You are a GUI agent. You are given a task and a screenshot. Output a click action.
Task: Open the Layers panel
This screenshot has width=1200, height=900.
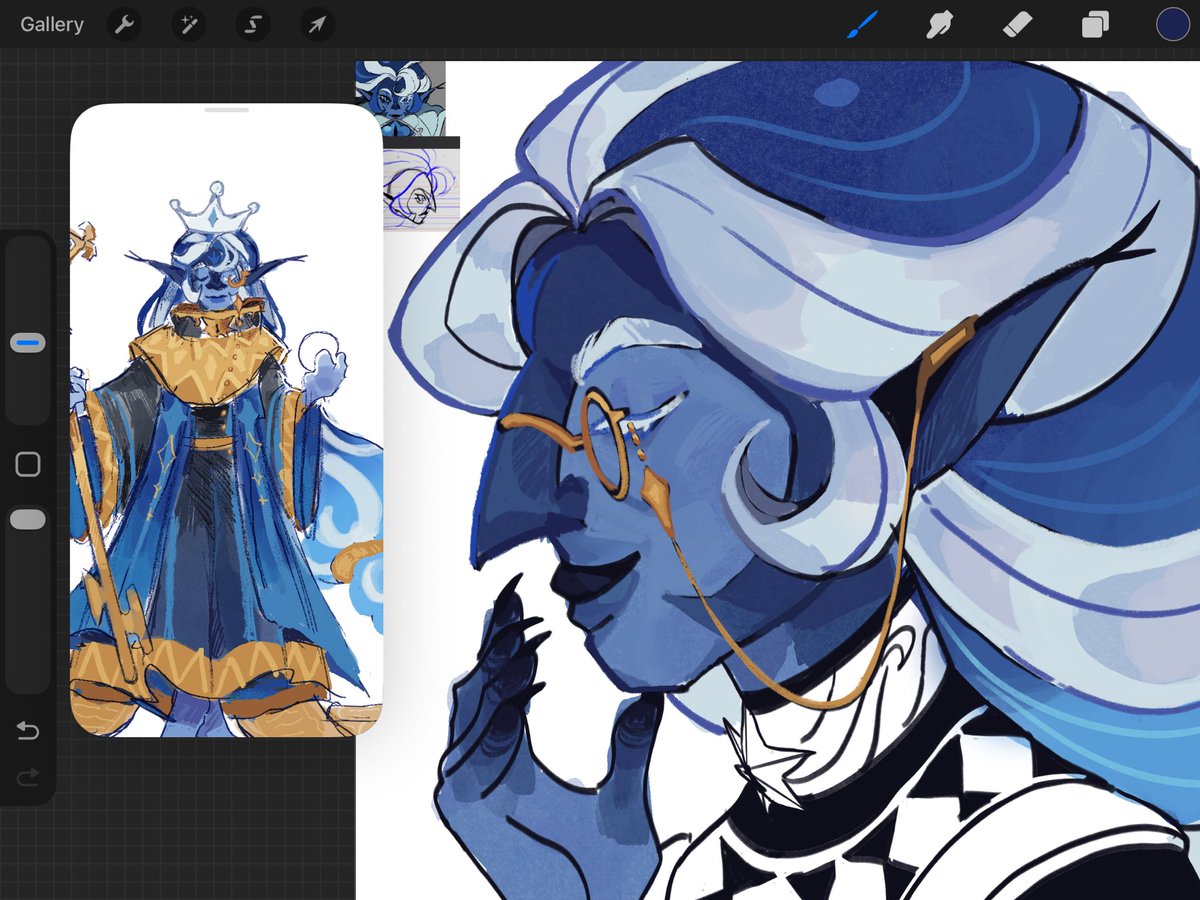tap(1095, 25)
